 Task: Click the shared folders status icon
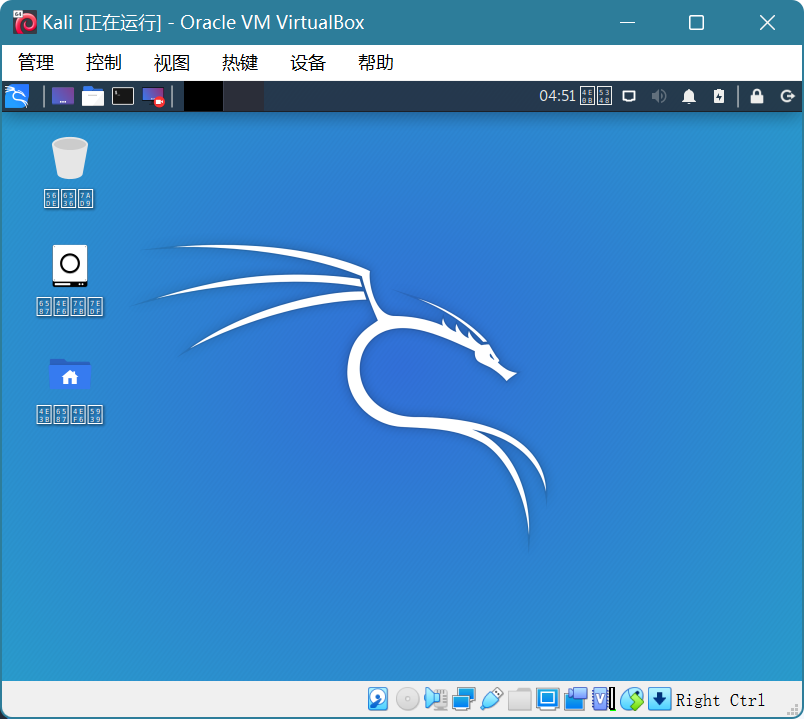(519, 699)
